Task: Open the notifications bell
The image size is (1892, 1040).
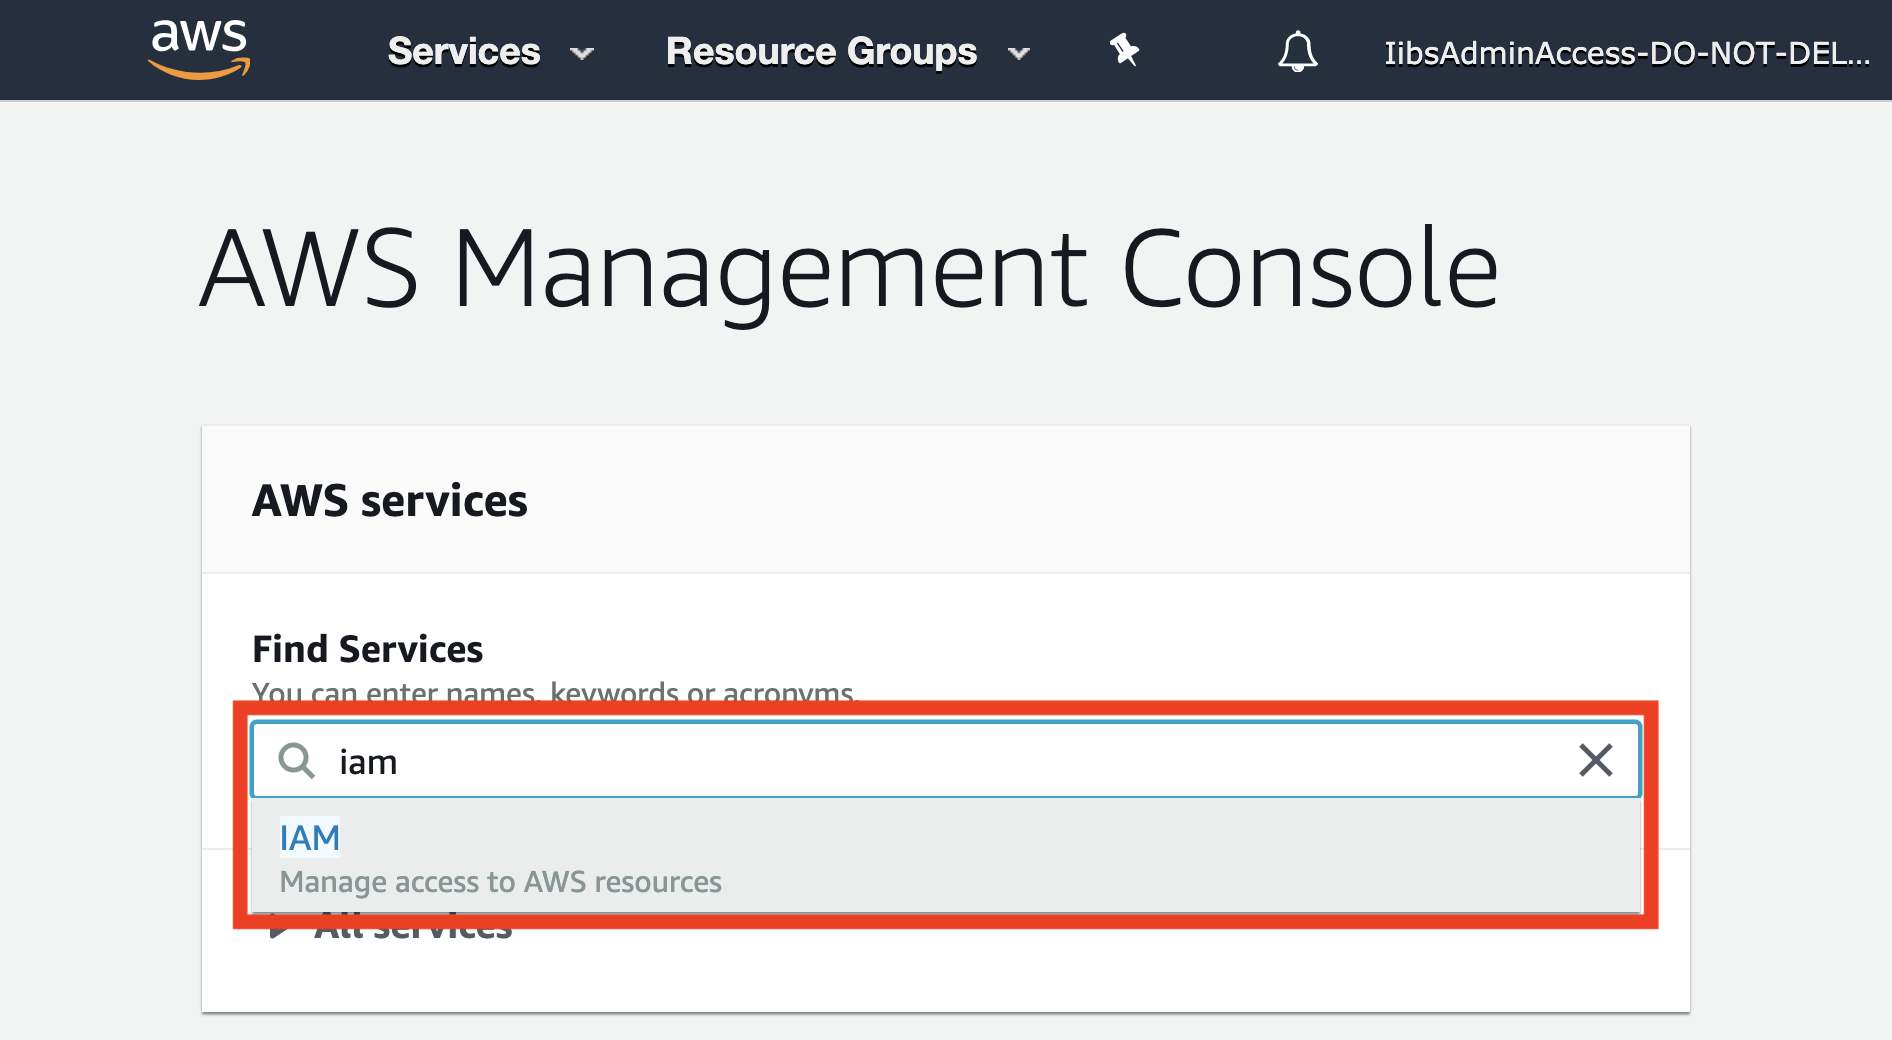Action: coord(1297,52)
